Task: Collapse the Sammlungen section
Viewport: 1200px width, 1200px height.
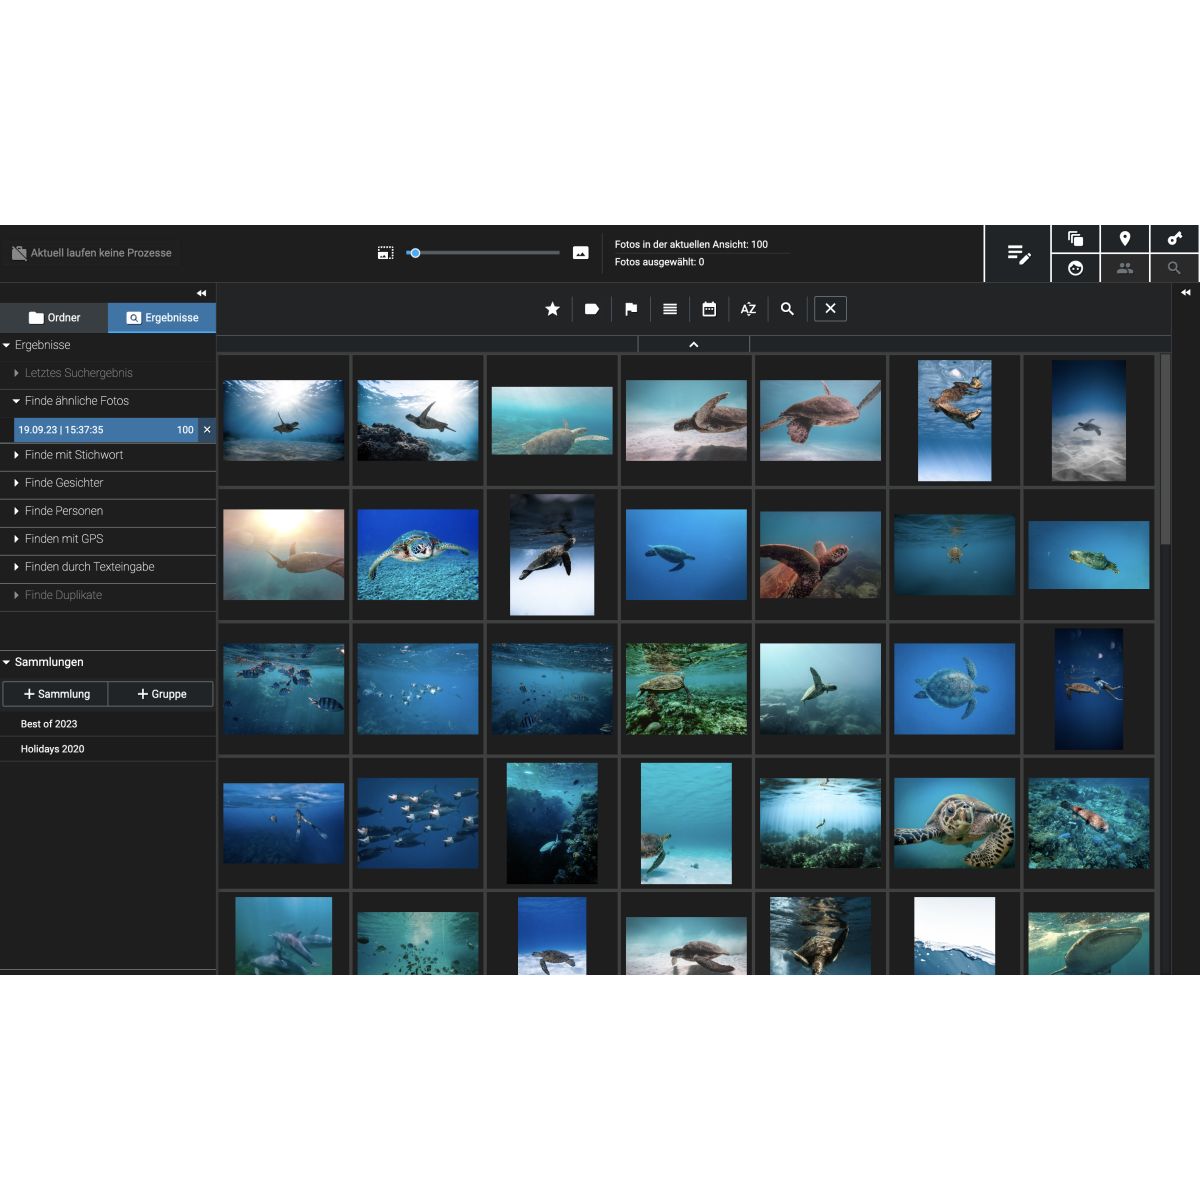Action: [7, 662]
